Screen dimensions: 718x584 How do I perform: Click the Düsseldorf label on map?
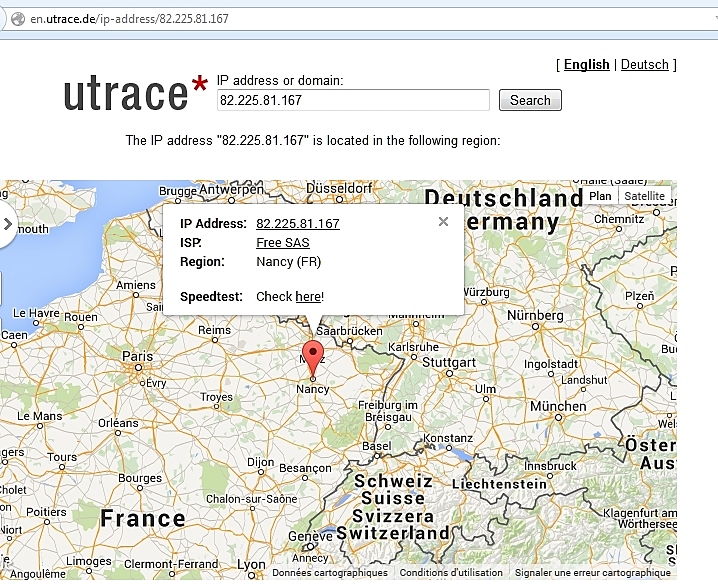(x=339, y=188)
